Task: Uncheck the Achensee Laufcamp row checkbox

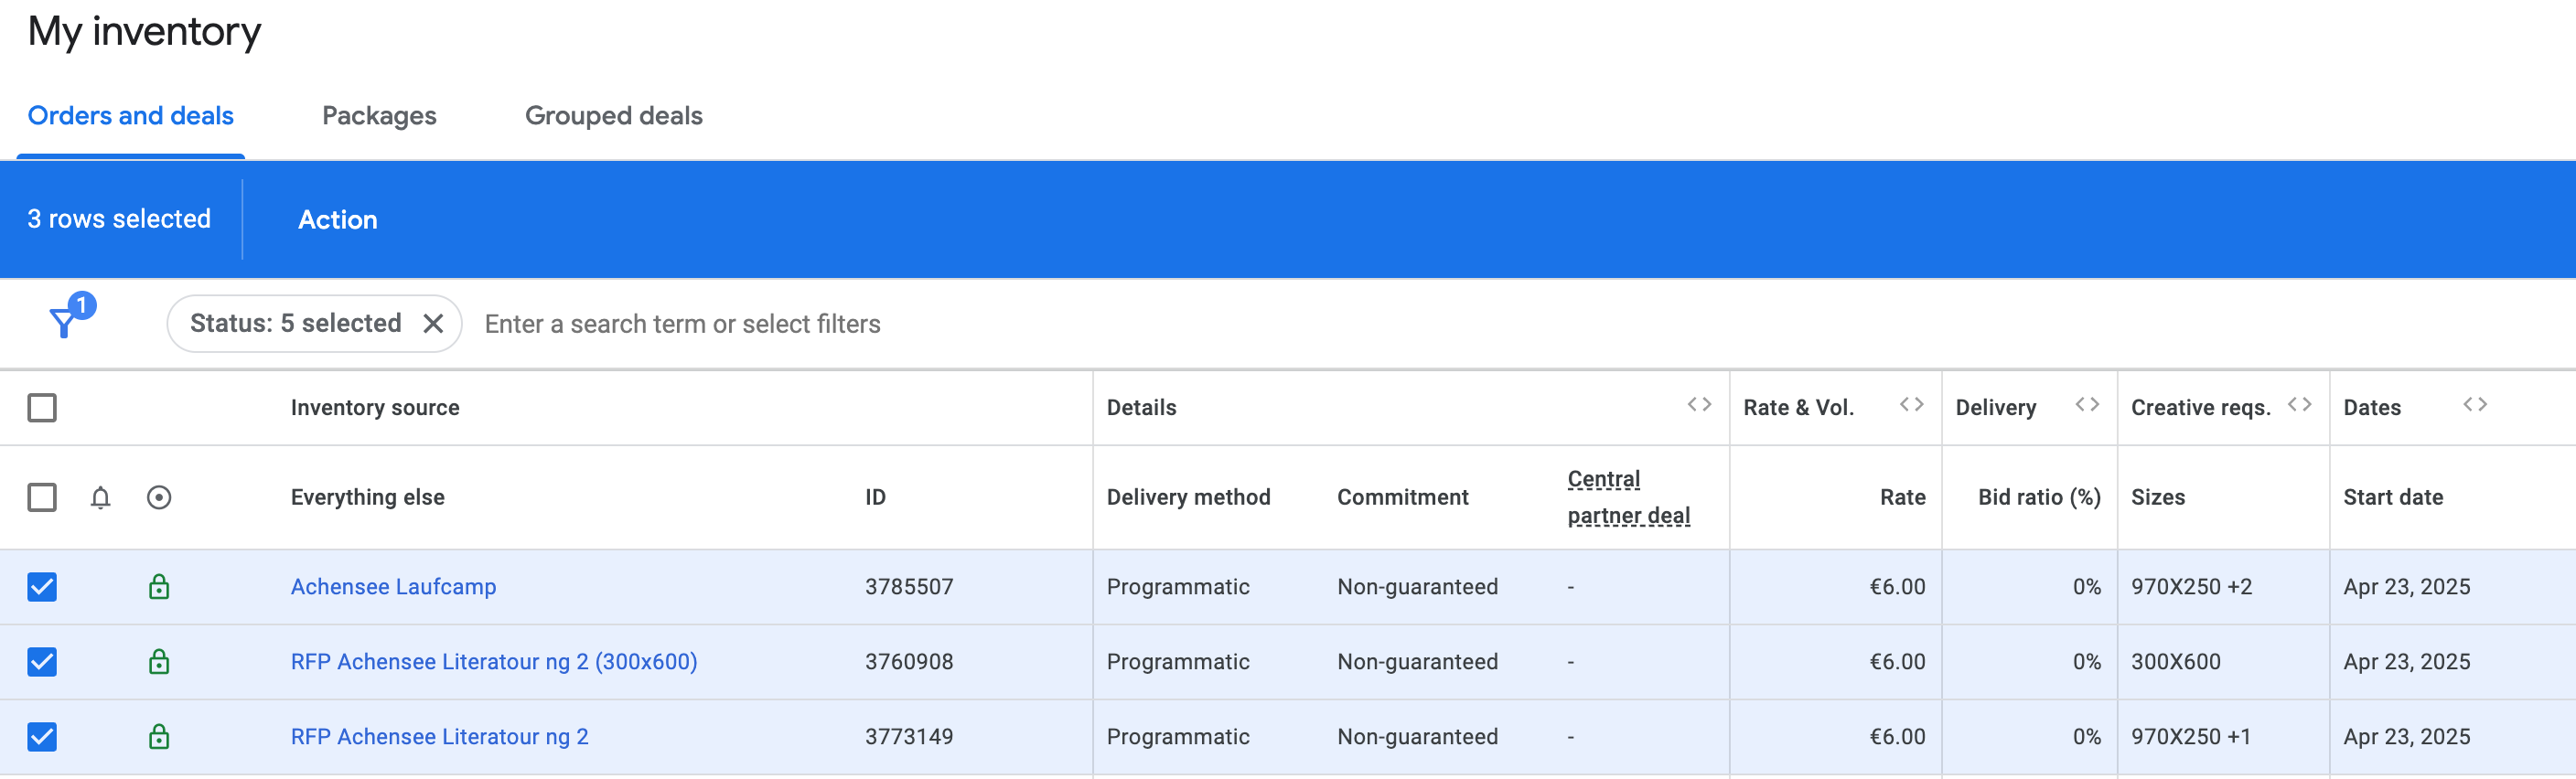Action: 42,586
